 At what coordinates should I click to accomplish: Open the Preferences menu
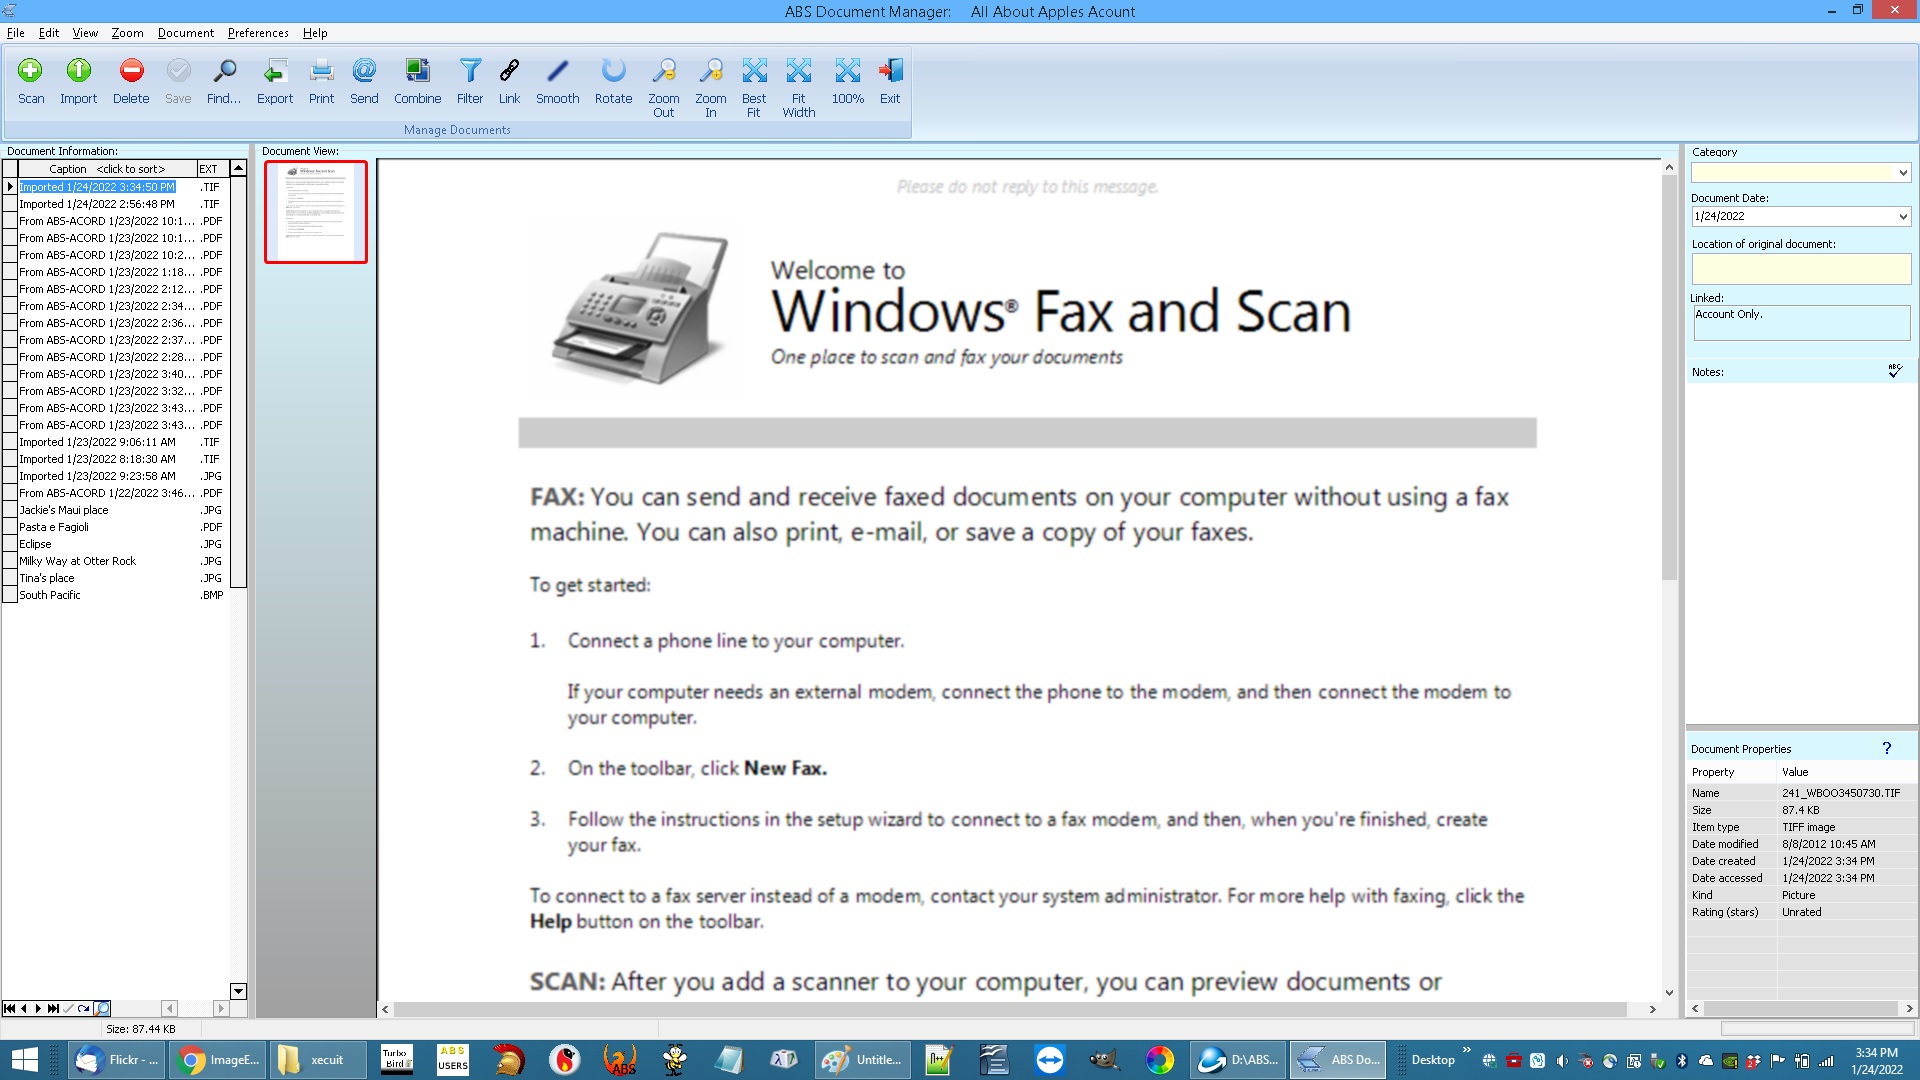tap(258, 33)
